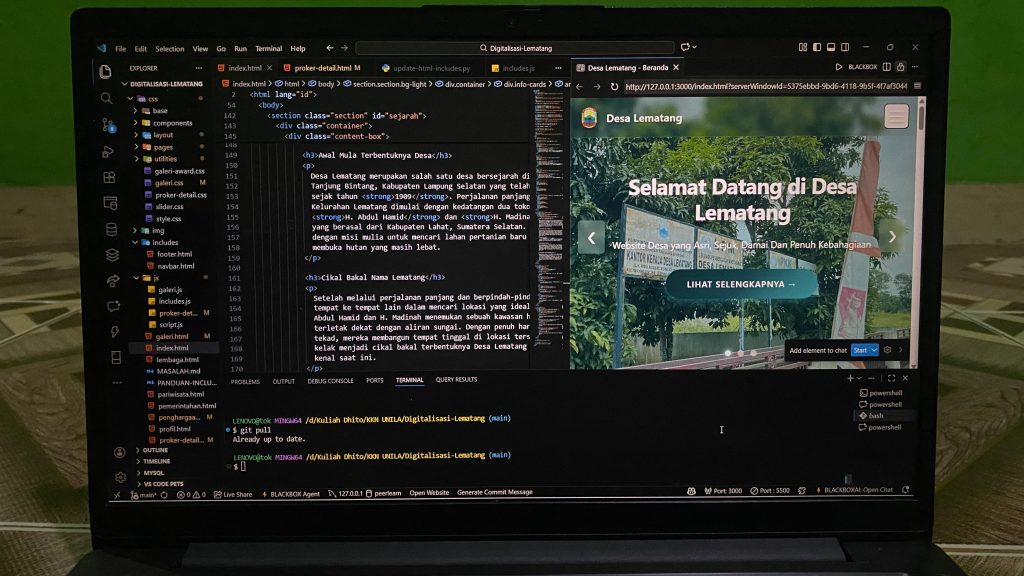Click Generate Commit Message in status bar
The height and width of the screenshot is (576, 1024).
pos(494,492)
